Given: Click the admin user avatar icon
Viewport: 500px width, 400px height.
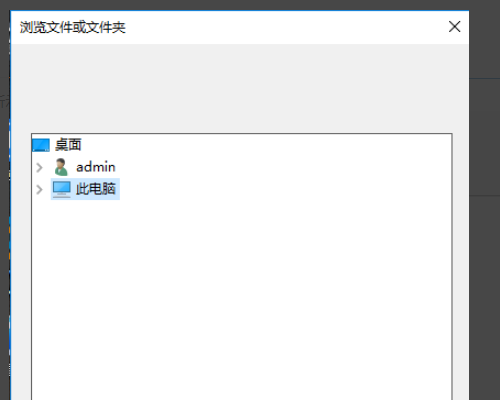Looking at the screenshot, I should (x=61, y=167).
